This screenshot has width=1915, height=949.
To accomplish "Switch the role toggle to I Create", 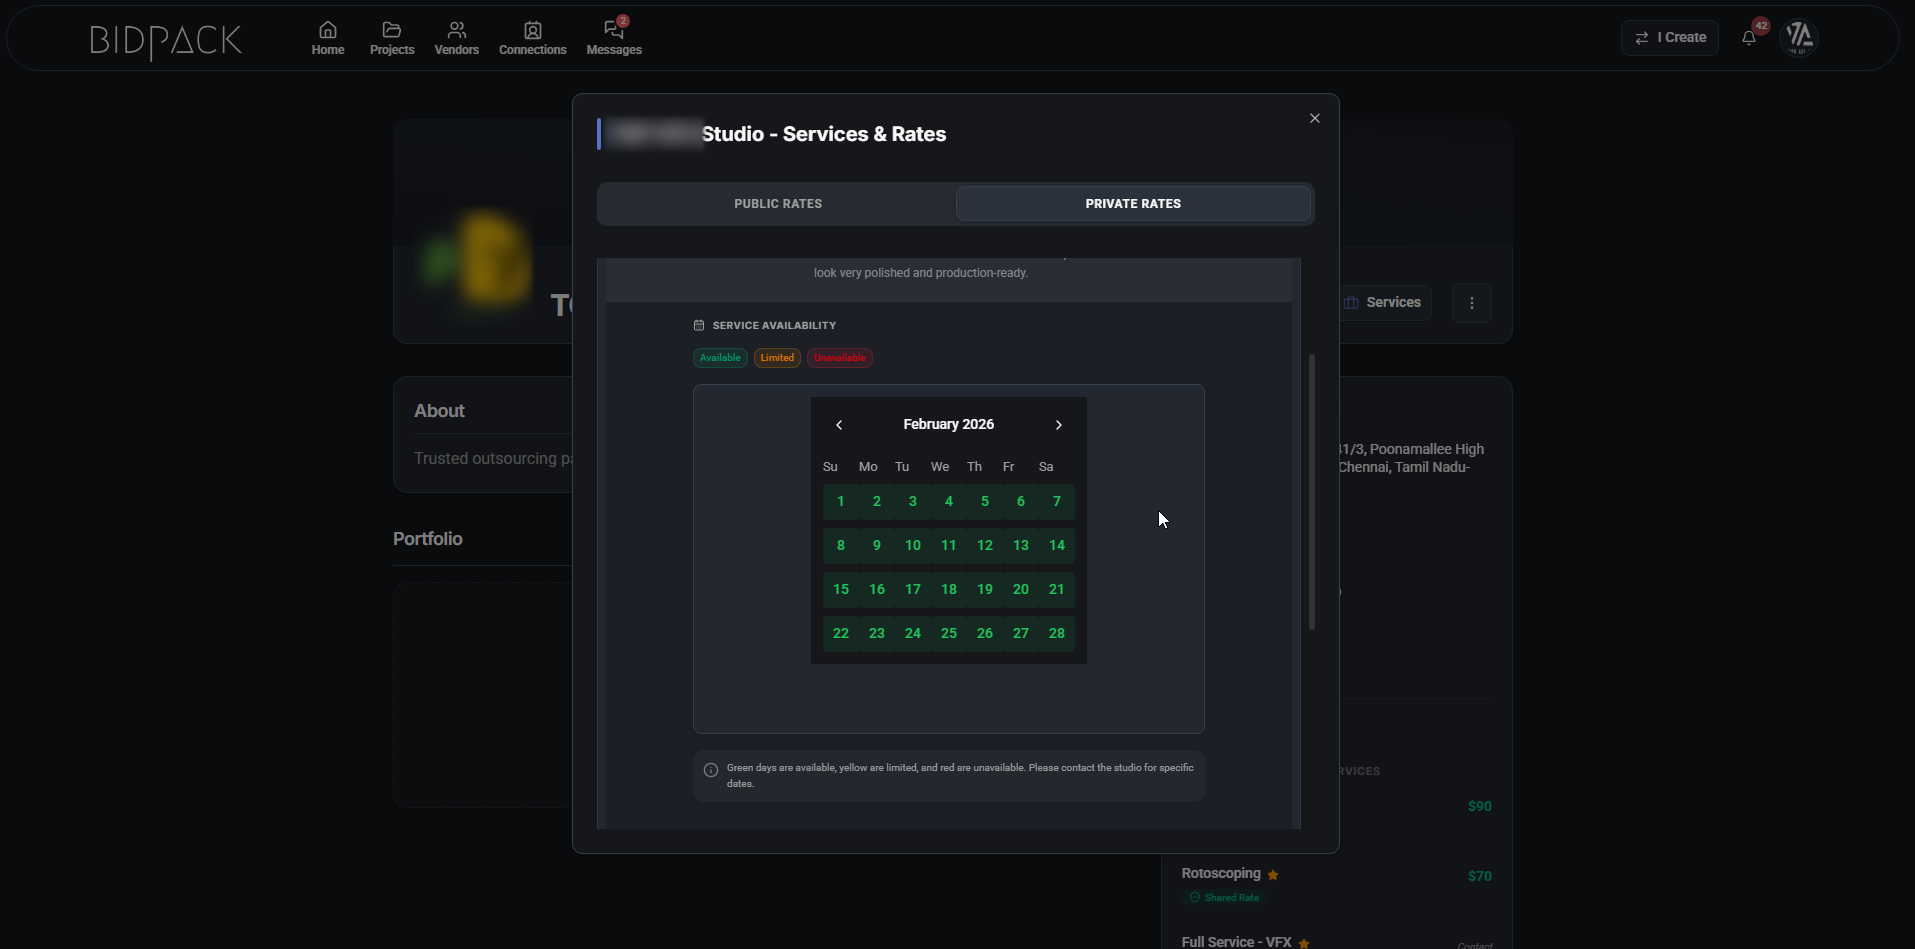I will (x=1668, y=37).
